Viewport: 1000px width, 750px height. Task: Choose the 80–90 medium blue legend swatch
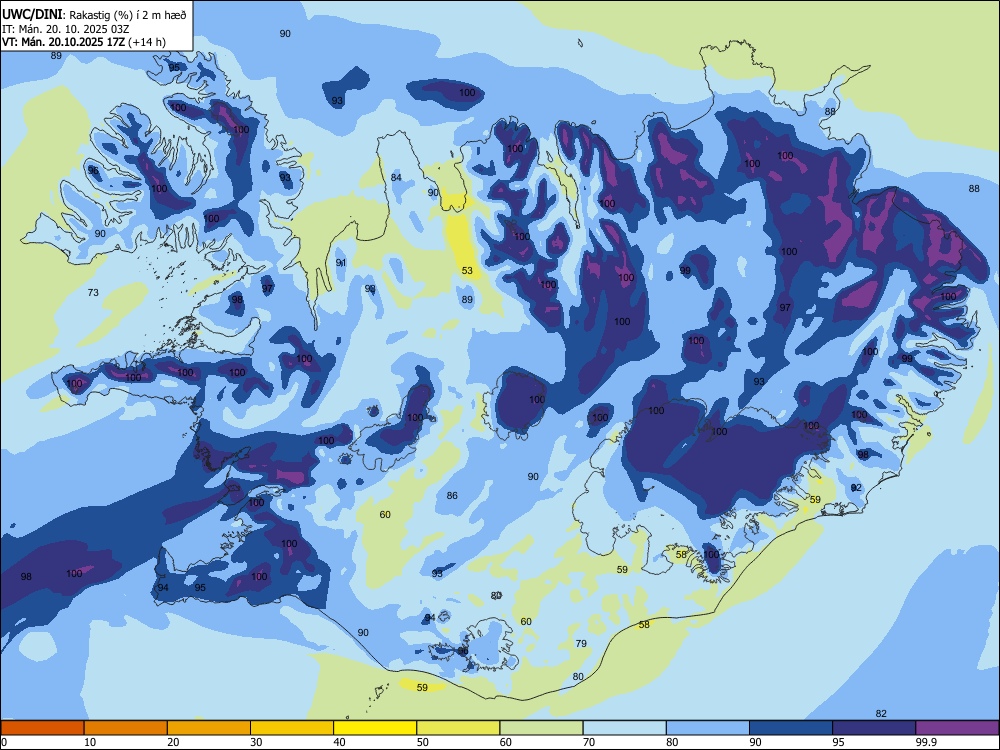pyautogui.click(x=707, y=728)
